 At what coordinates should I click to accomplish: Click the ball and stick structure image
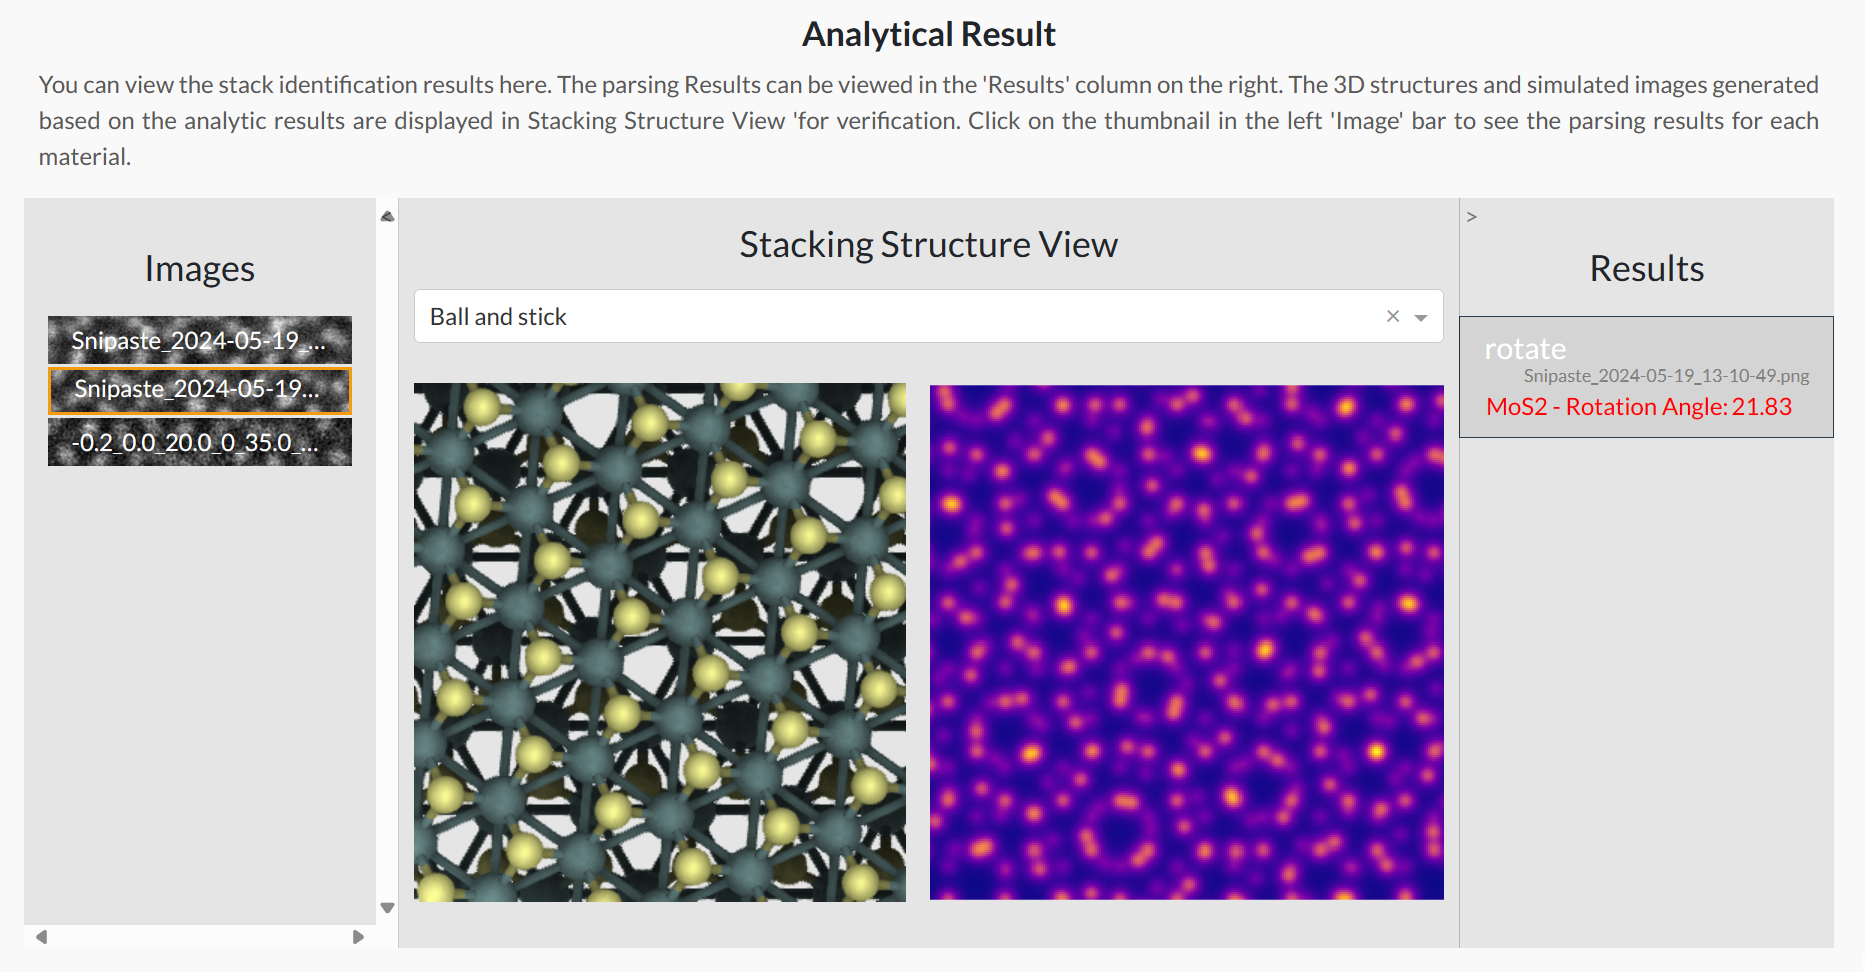coord(660,640)
